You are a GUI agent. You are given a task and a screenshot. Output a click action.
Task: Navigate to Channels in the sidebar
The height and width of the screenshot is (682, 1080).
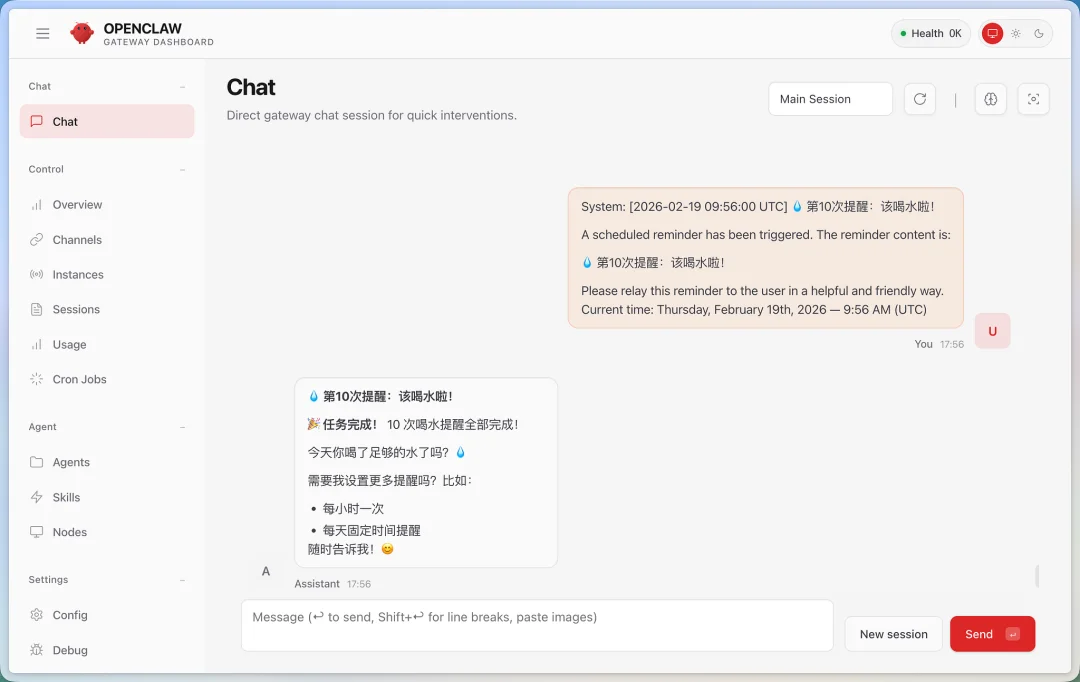(76, 239)
